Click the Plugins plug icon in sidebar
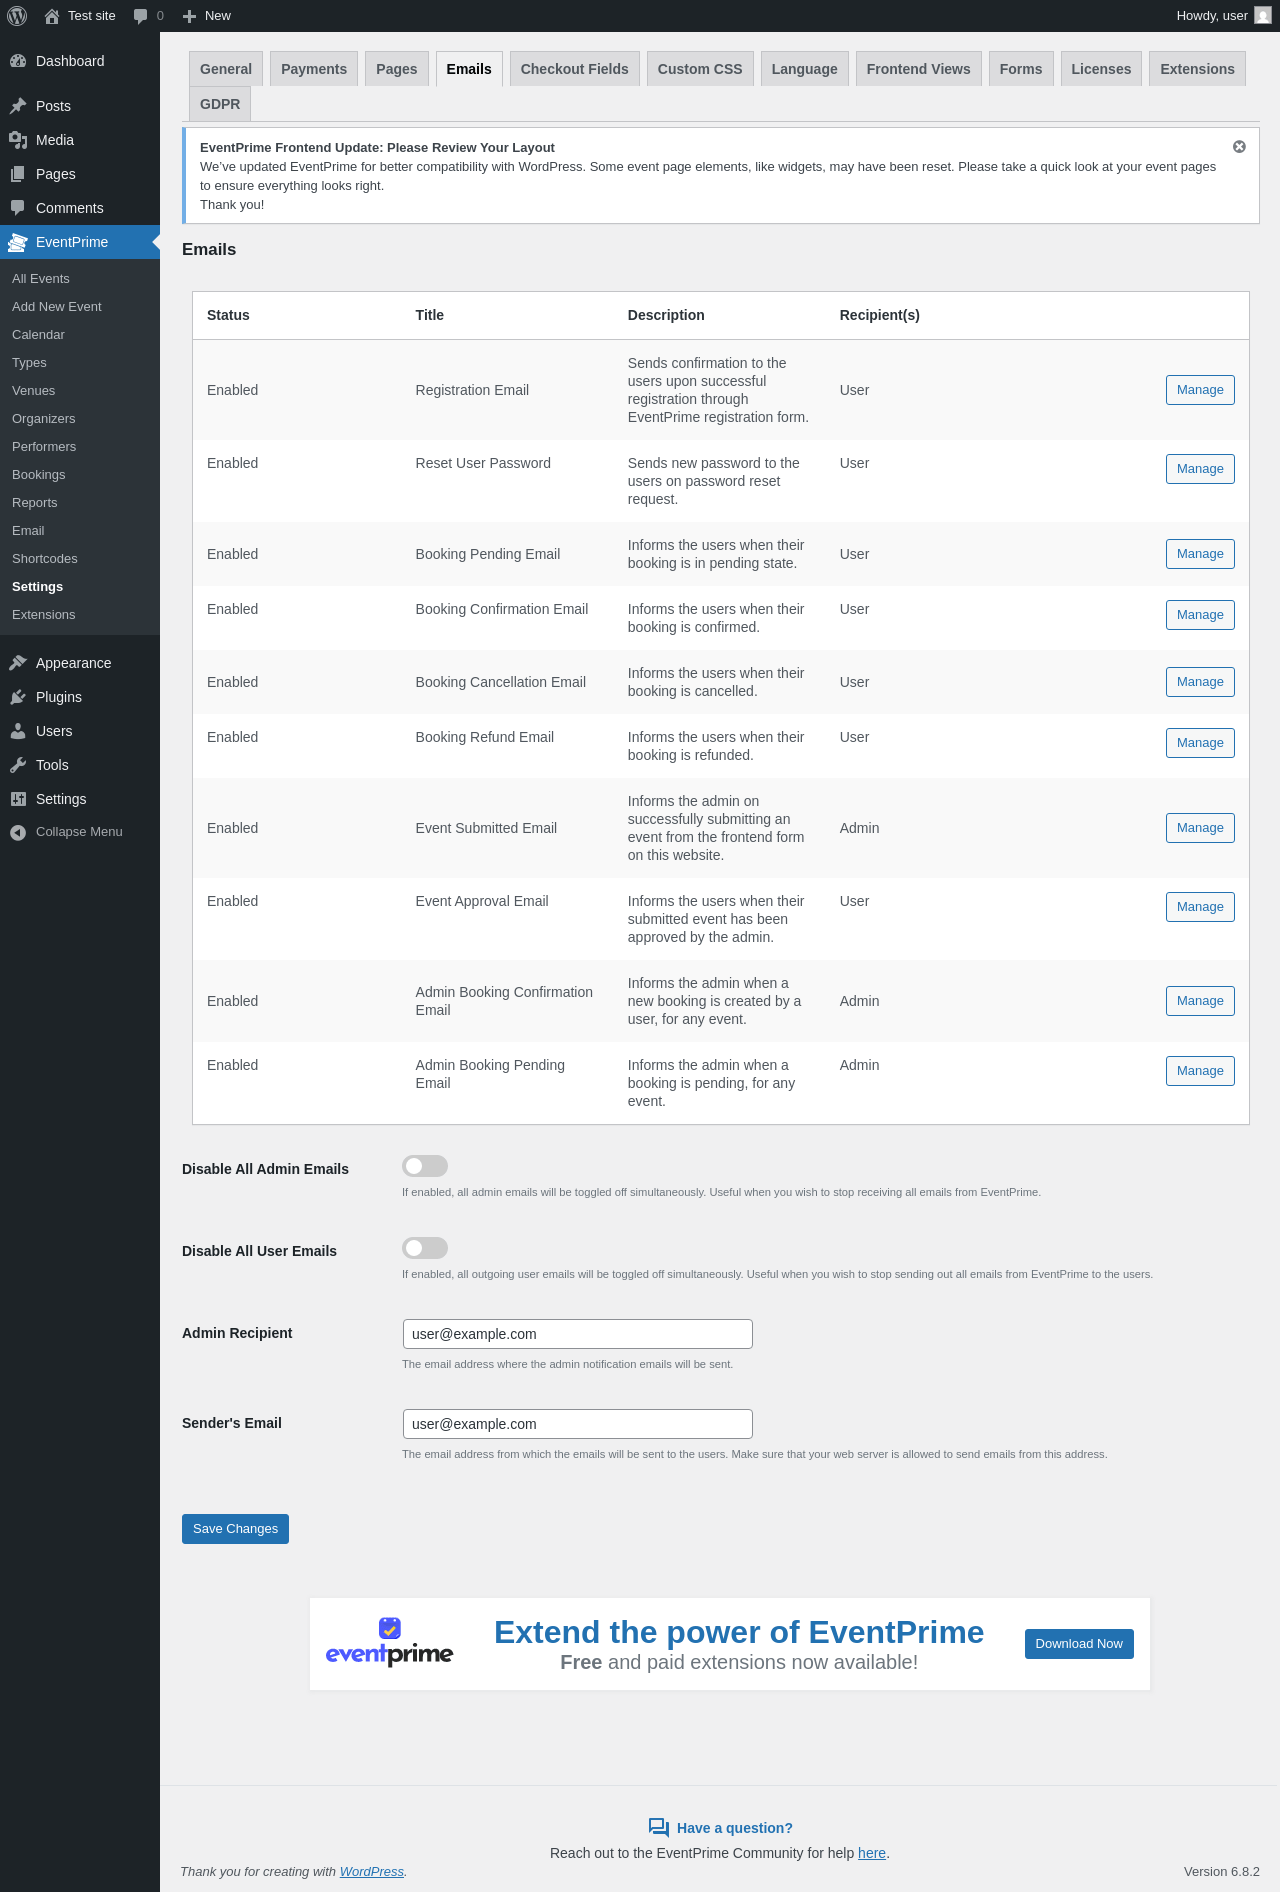The height and width of the screenshot is (1892, 1280). 18,697
